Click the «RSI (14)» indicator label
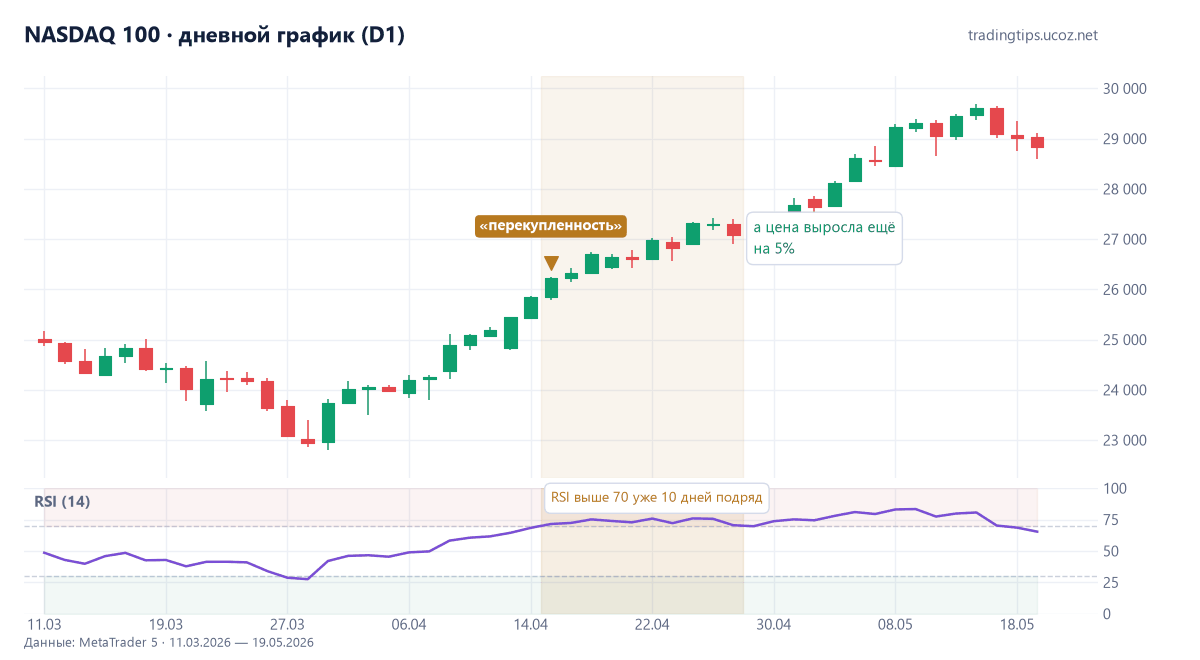Viewport: 1200px width, 660px height. pyautogui.click(x=62, y=501)
